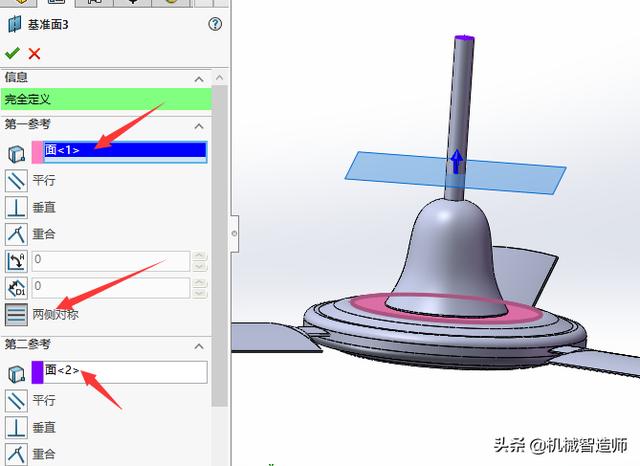Decrease the angle value with down spinner
Image resolution: width=640 pixels, height=466 pixels.
tap(200, 266)
